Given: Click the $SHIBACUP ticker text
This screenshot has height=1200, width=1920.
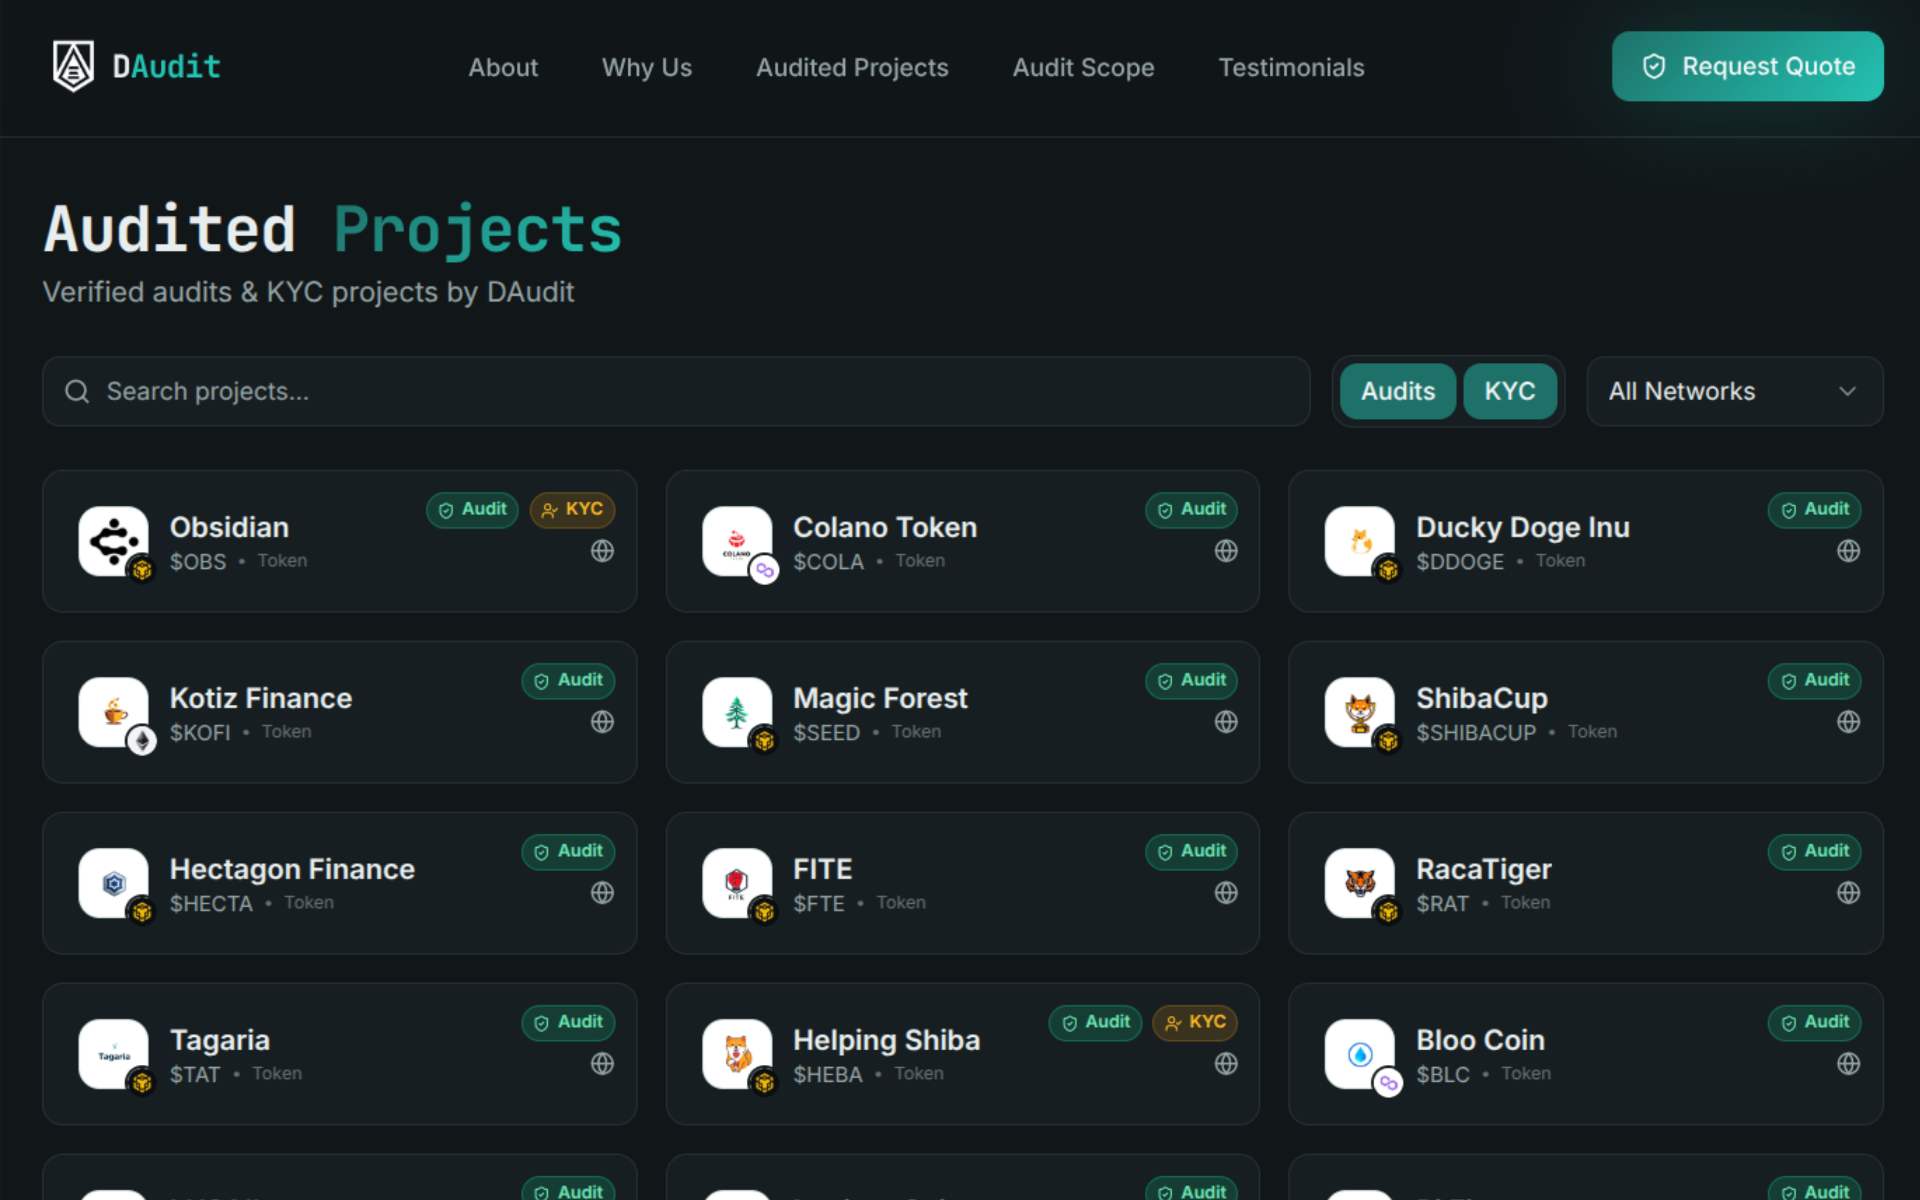Looking at the screenshot, I should [x=1476, y=733].
